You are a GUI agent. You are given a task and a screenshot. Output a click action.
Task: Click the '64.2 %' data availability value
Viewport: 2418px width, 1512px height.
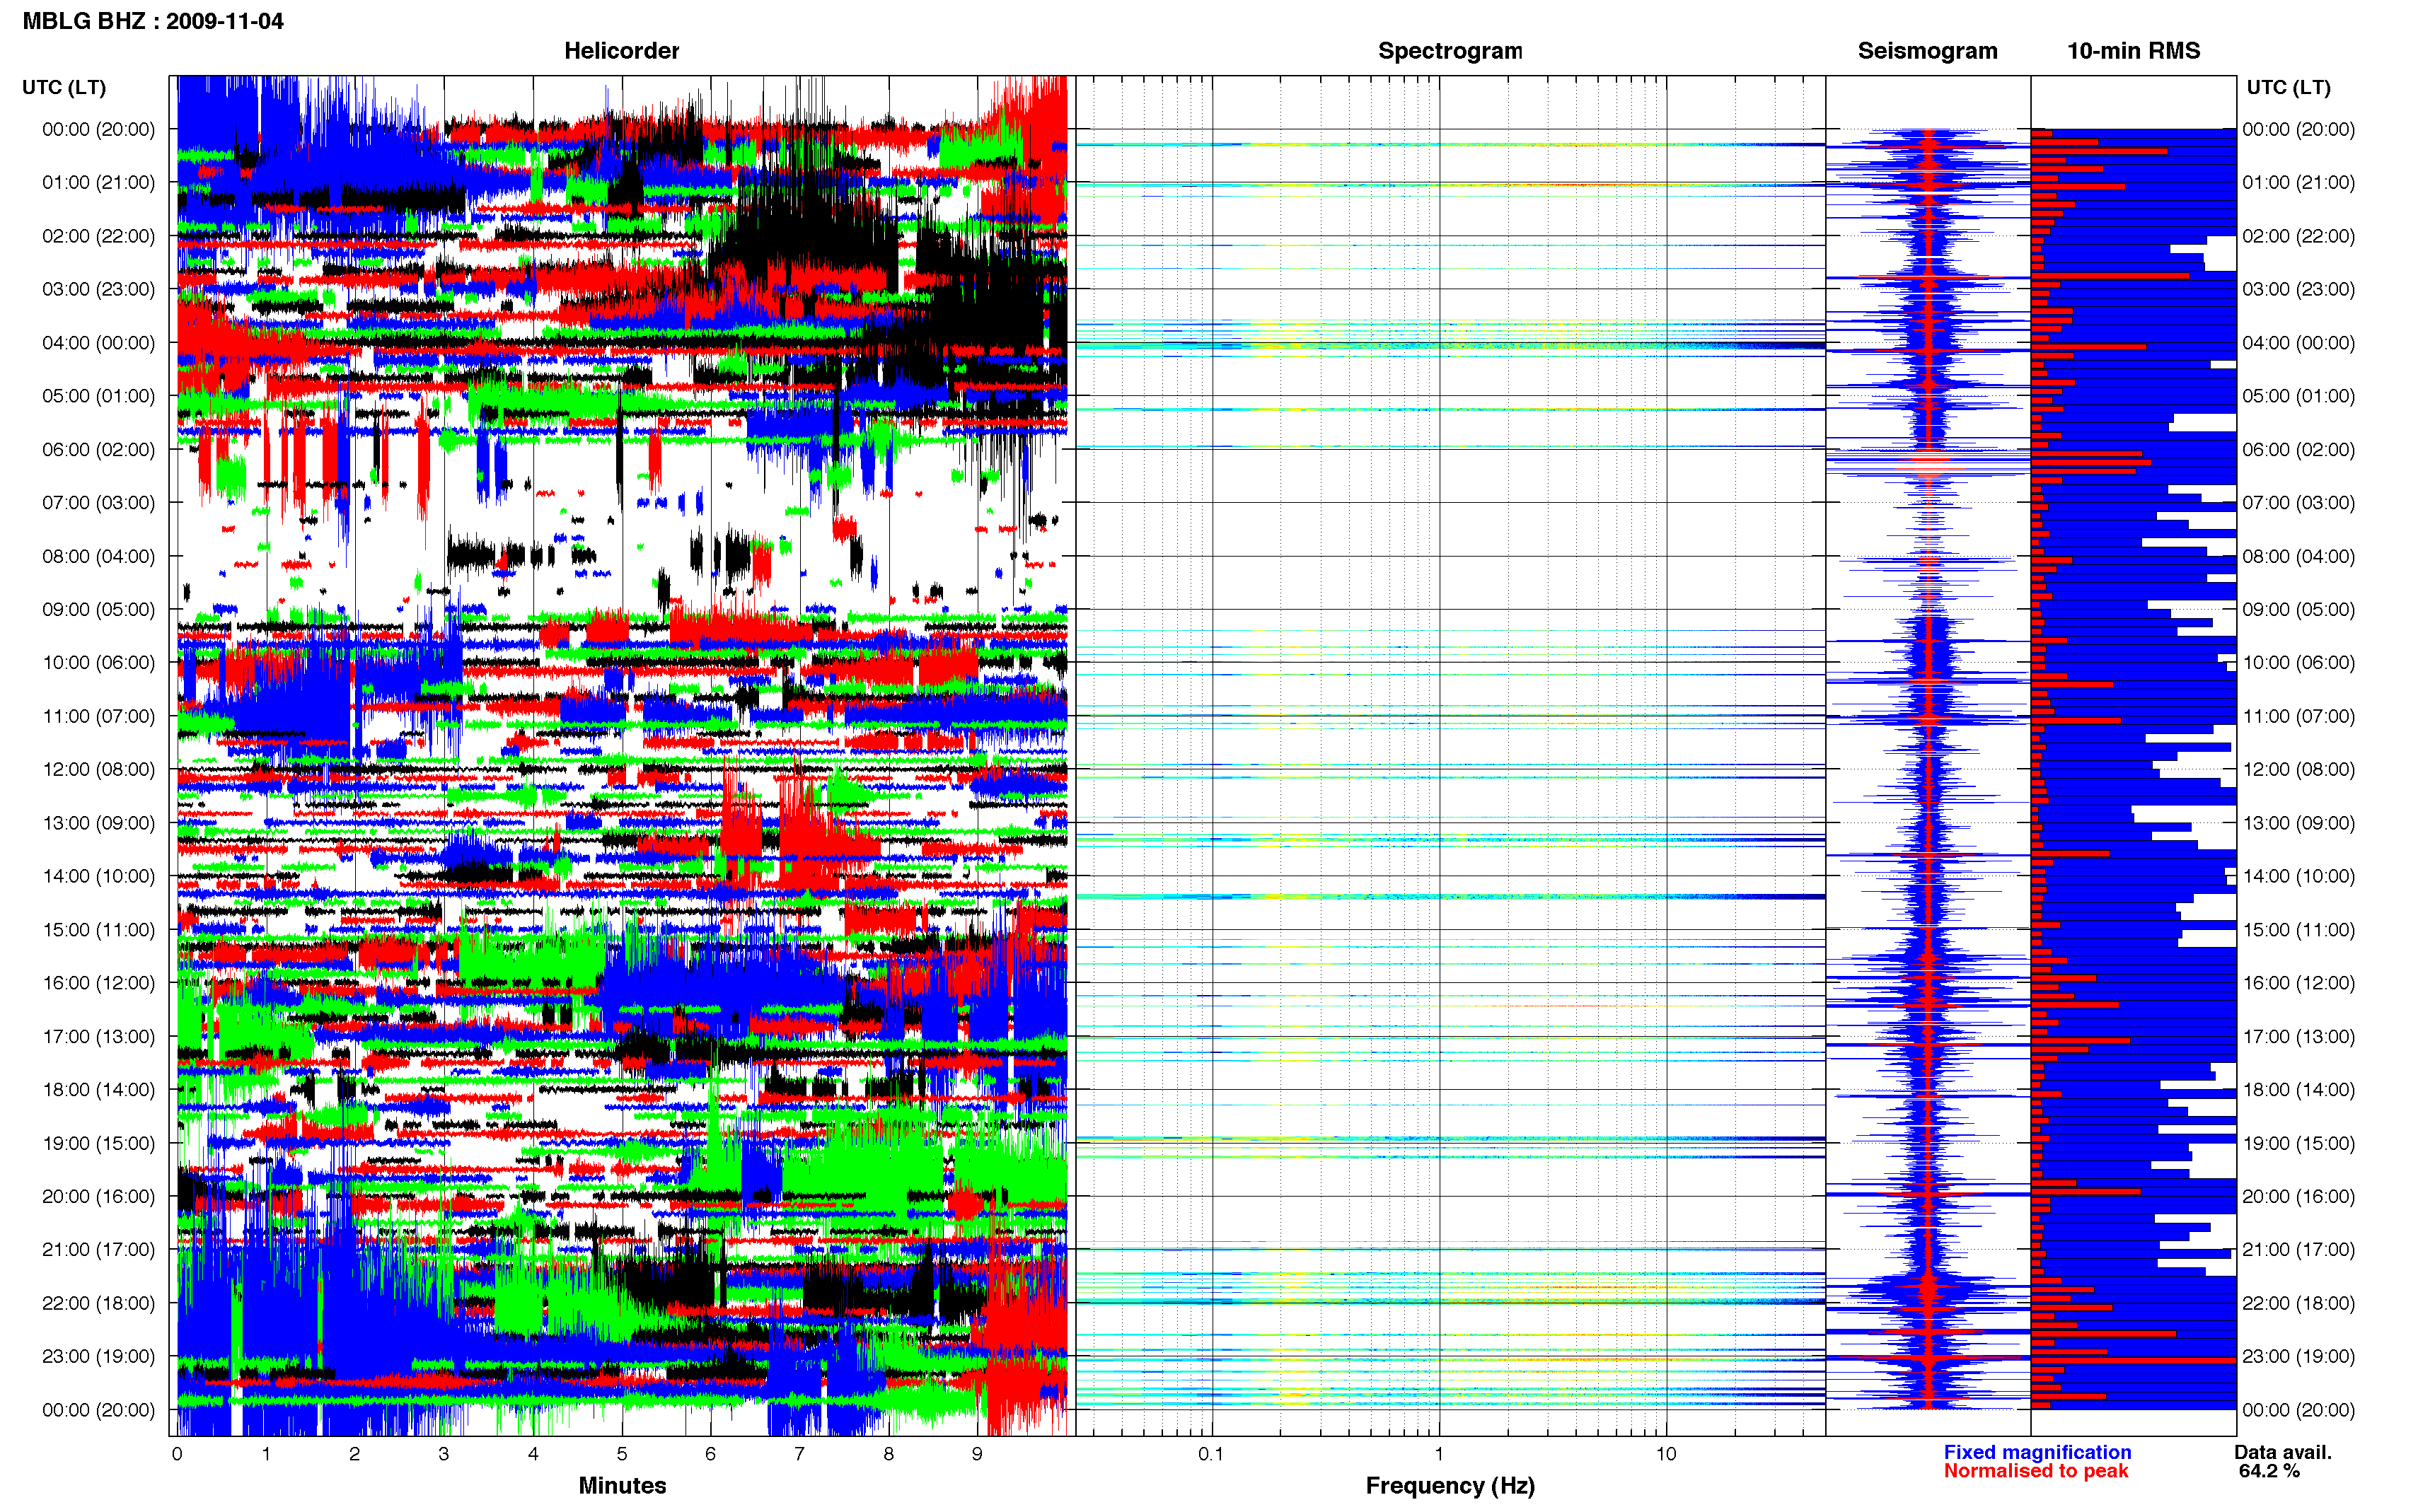2269,1471
